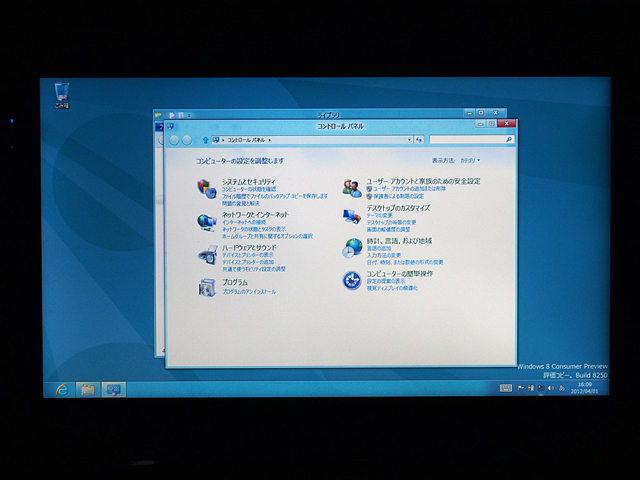Open the System and Security shield icon
This screenshot has height=480, width=640.
pyautogui.click(x=207, y=189)
